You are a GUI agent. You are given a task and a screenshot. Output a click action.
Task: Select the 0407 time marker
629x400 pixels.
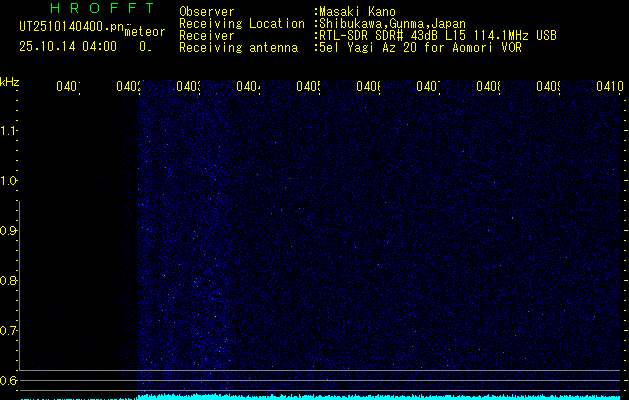[428, 86]
